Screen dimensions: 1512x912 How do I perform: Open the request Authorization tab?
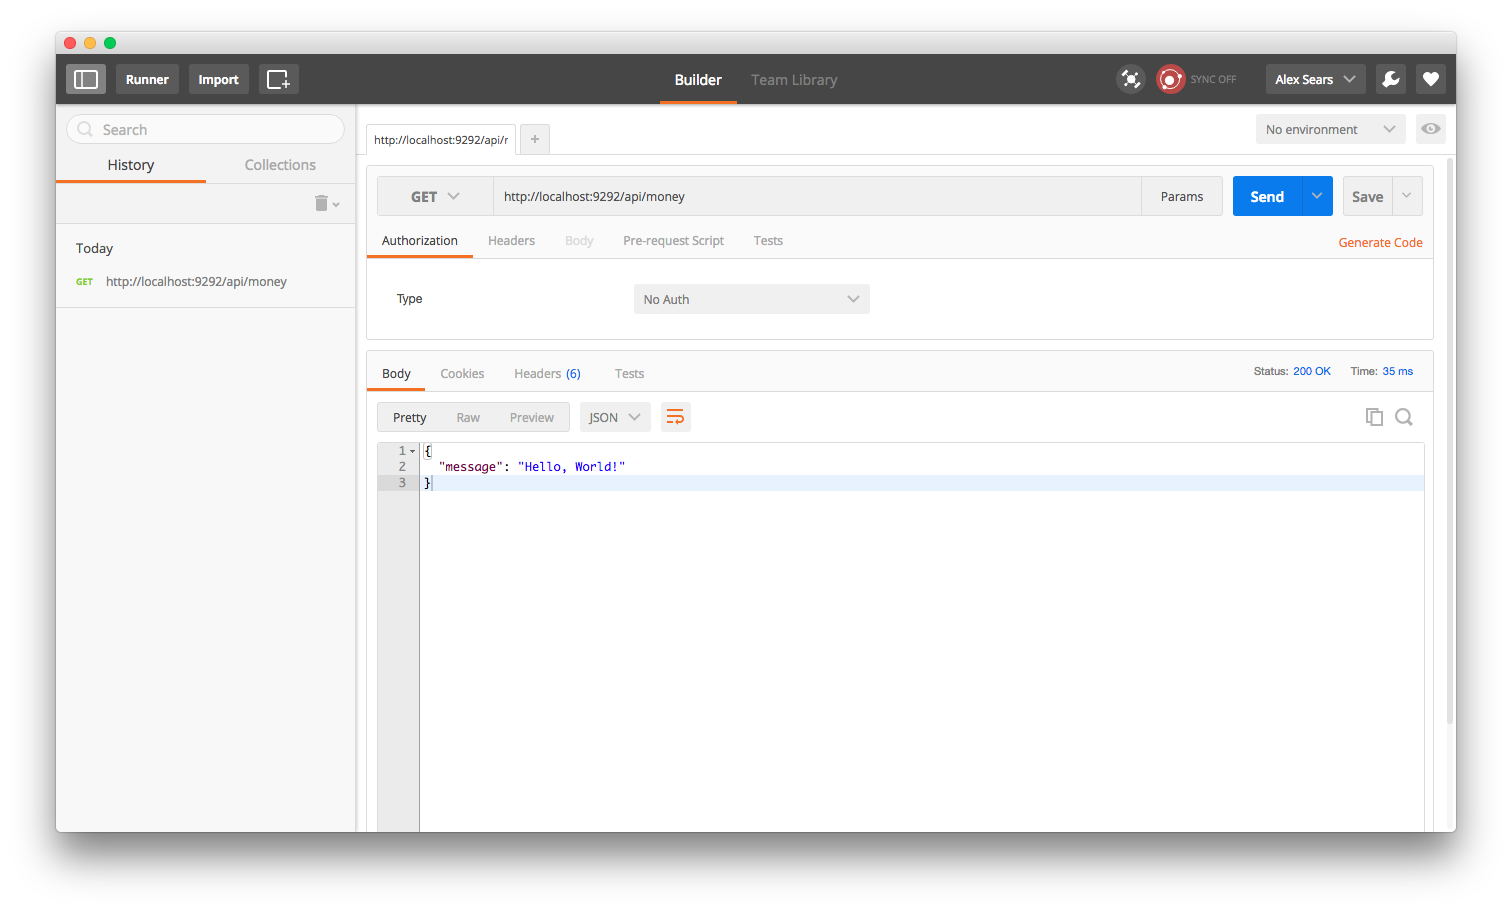(x=420, y=241)
